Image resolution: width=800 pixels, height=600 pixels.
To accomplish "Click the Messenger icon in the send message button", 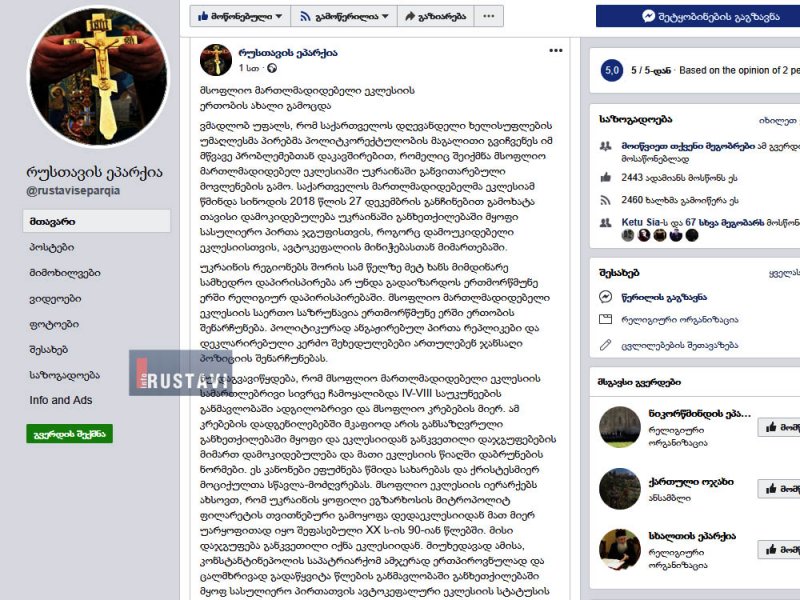I will 648,16.
